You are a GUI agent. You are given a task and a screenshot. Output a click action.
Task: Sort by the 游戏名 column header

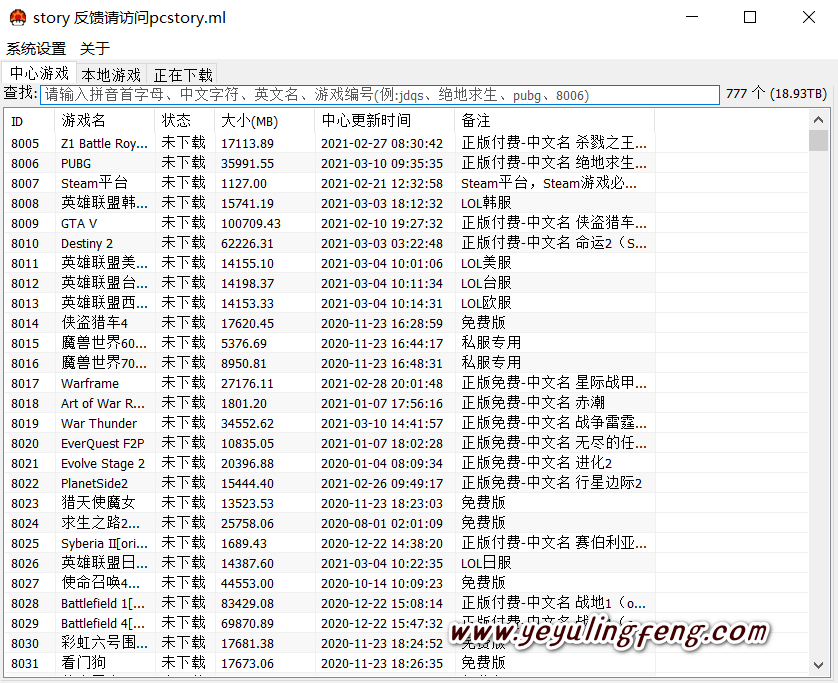coord(104,121)
